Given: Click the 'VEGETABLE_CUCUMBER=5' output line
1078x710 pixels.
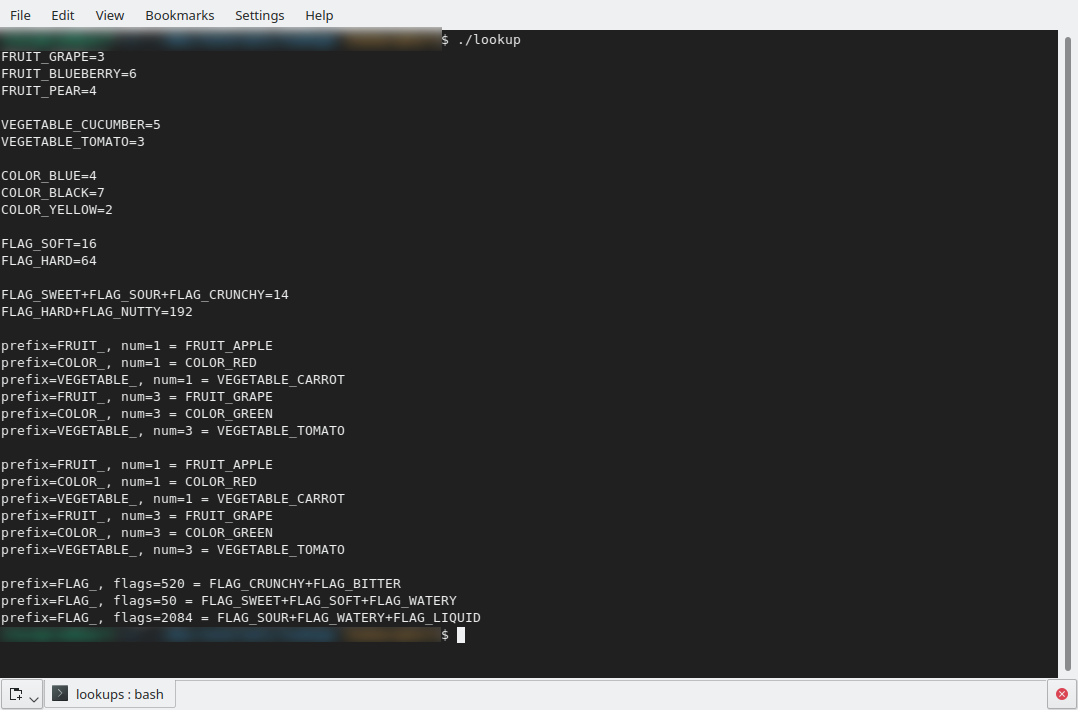Looking at the screenshot, I should coord(81,125).
